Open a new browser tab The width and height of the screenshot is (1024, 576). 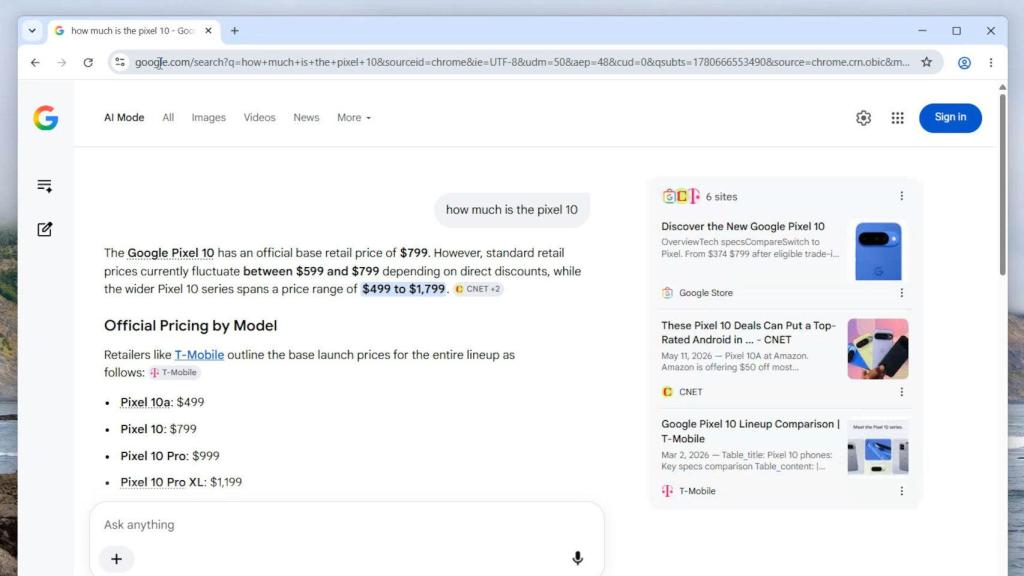point(234,31)
